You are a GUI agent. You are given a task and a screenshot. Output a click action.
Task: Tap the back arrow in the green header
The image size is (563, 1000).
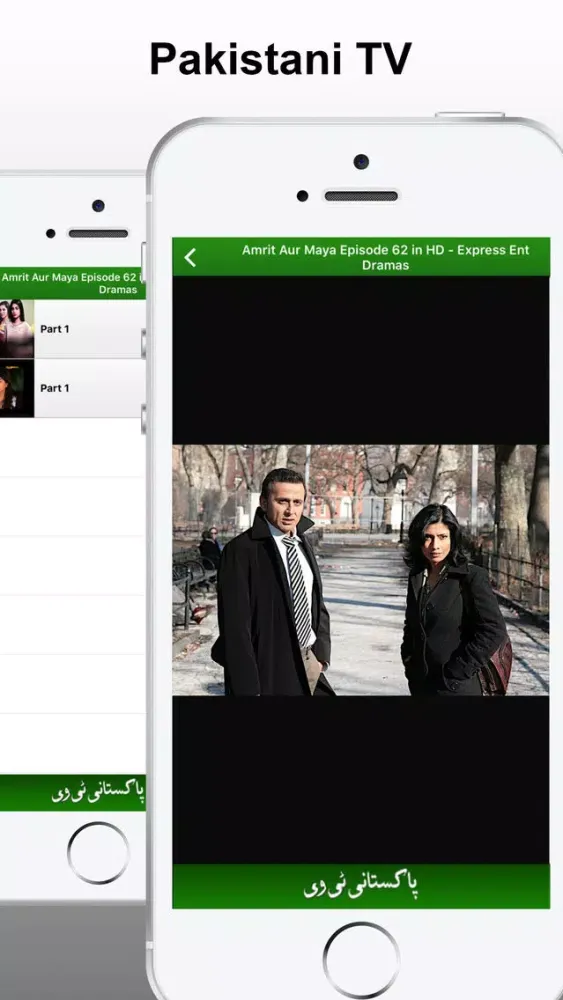[190, 257]
